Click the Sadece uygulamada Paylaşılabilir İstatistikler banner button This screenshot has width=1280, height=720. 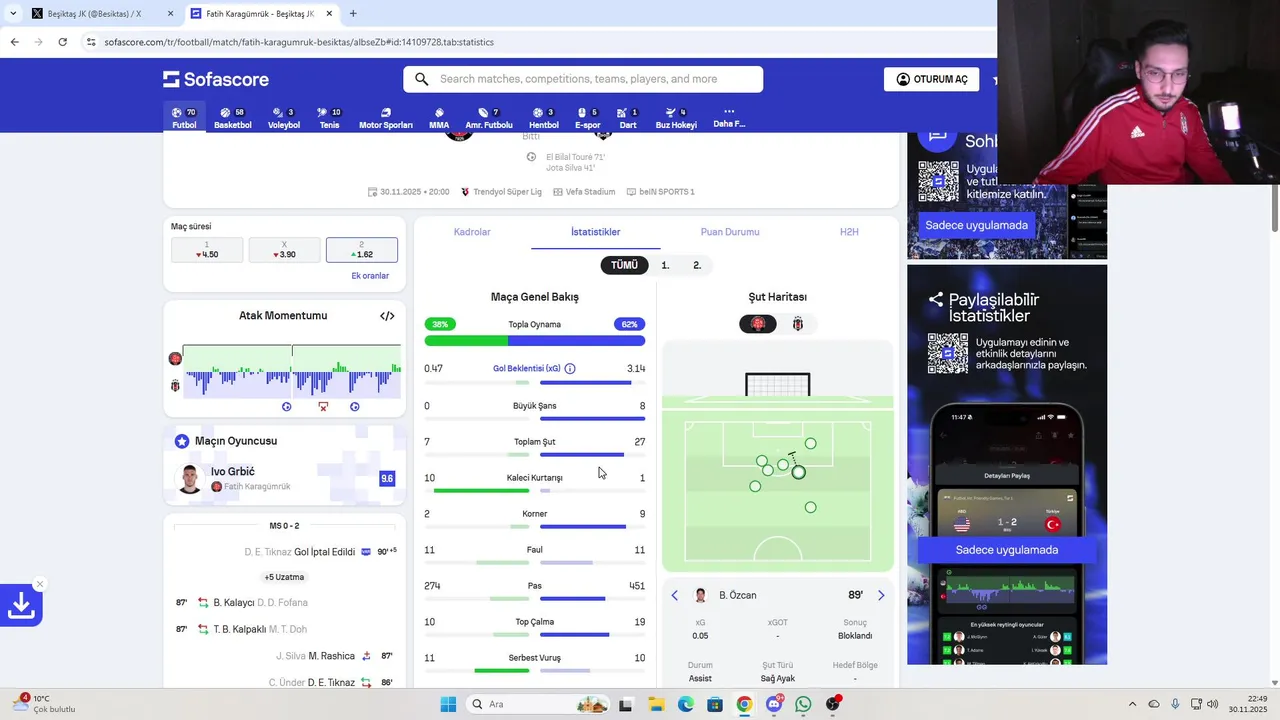[x=1006, y=549]
